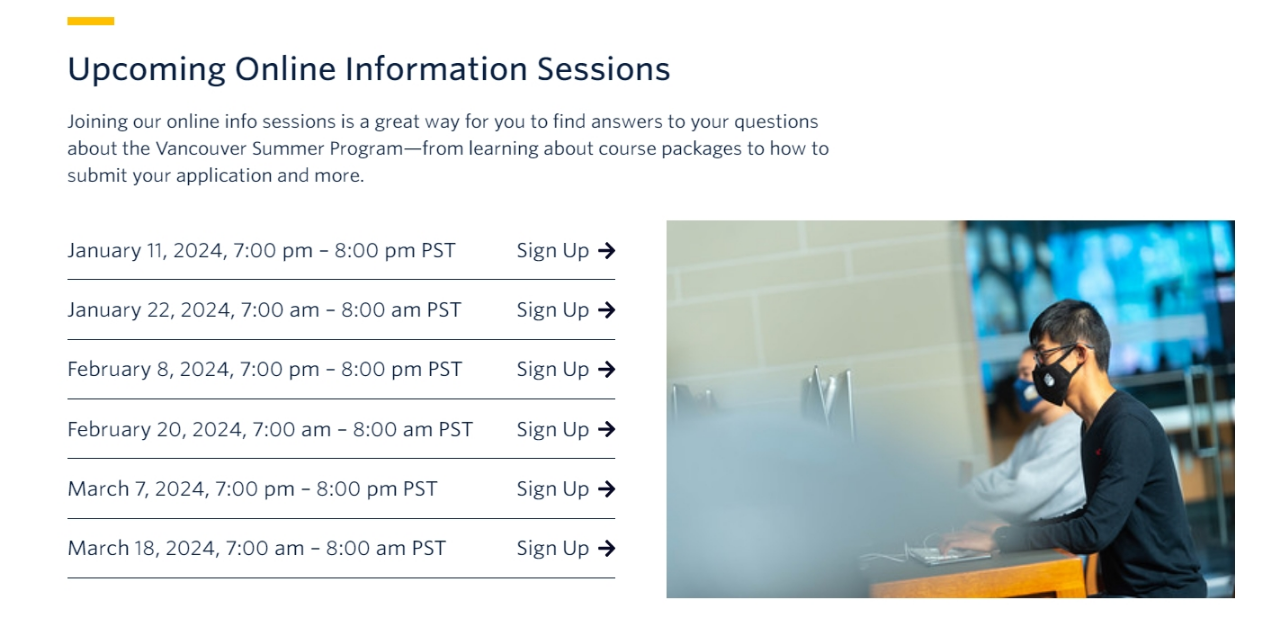Click the Upcoming Online Information Sessions heading
Screen dimensions: 1280x630
pyautogui.click(x=368, y=69)
